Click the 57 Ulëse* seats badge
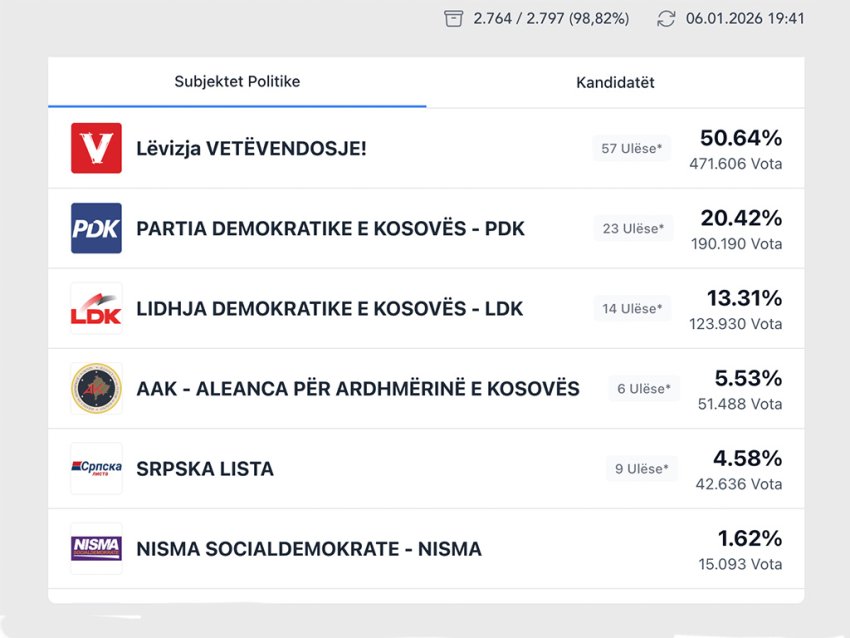This screenshot has height=638, width=850. 631,149
